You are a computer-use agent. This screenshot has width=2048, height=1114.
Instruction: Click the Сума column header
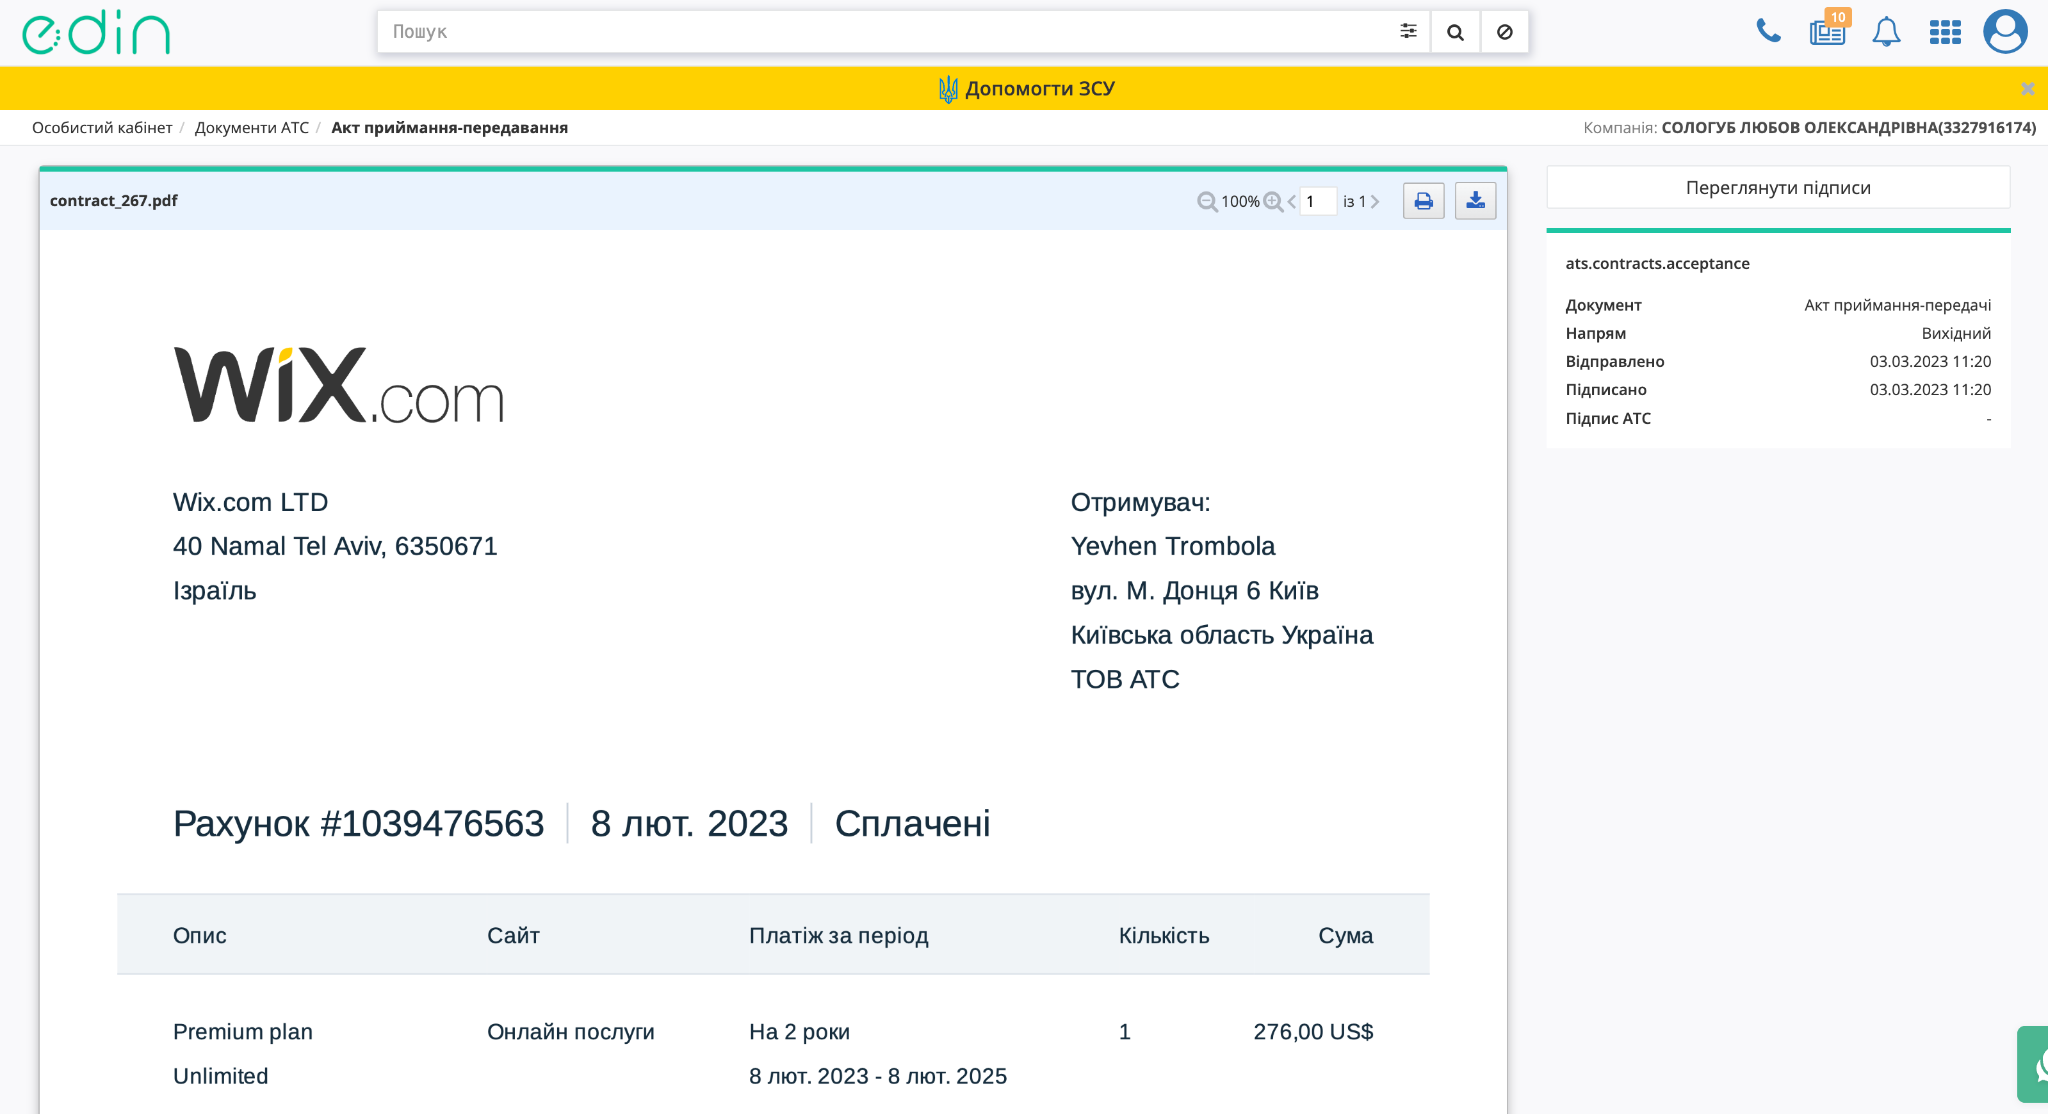1345,936
